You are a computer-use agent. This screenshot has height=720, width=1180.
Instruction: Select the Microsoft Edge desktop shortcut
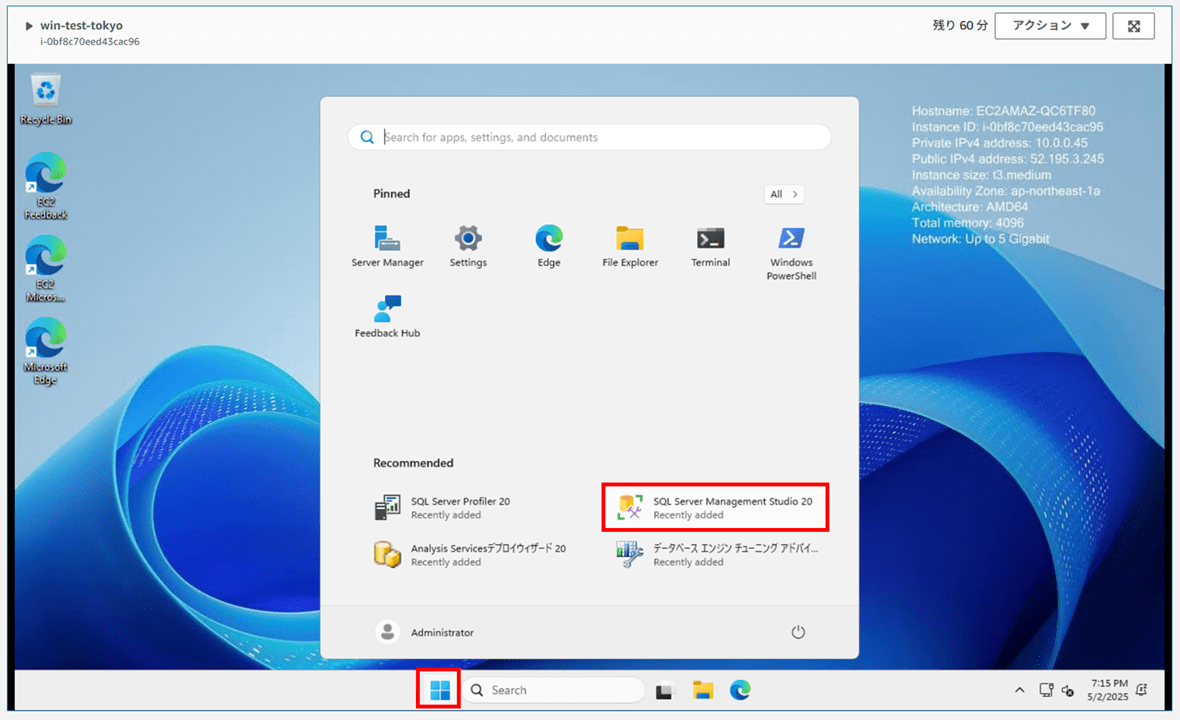(46, 352)
